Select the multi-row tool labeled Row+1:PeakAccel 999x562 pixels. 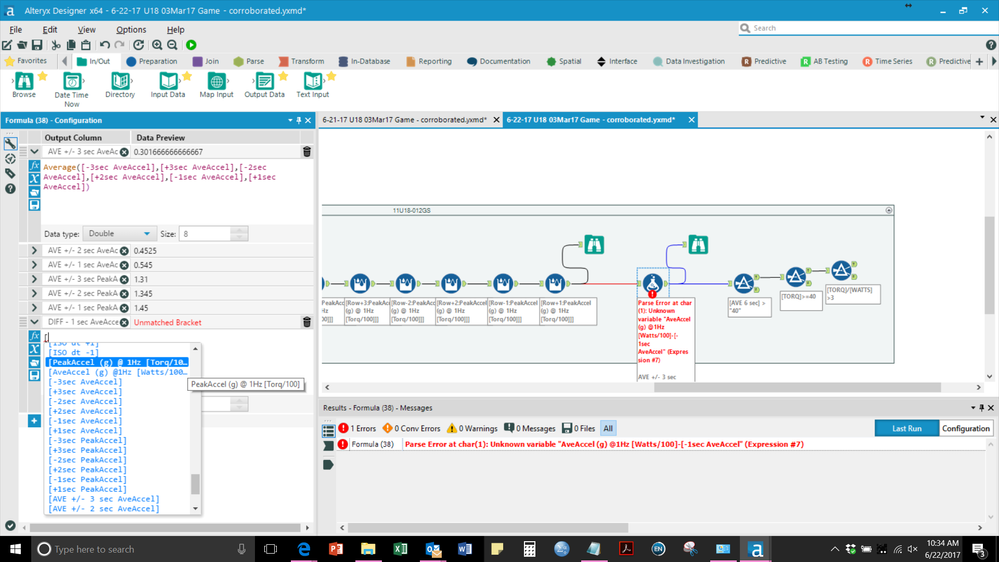click(x=554, y=284)
